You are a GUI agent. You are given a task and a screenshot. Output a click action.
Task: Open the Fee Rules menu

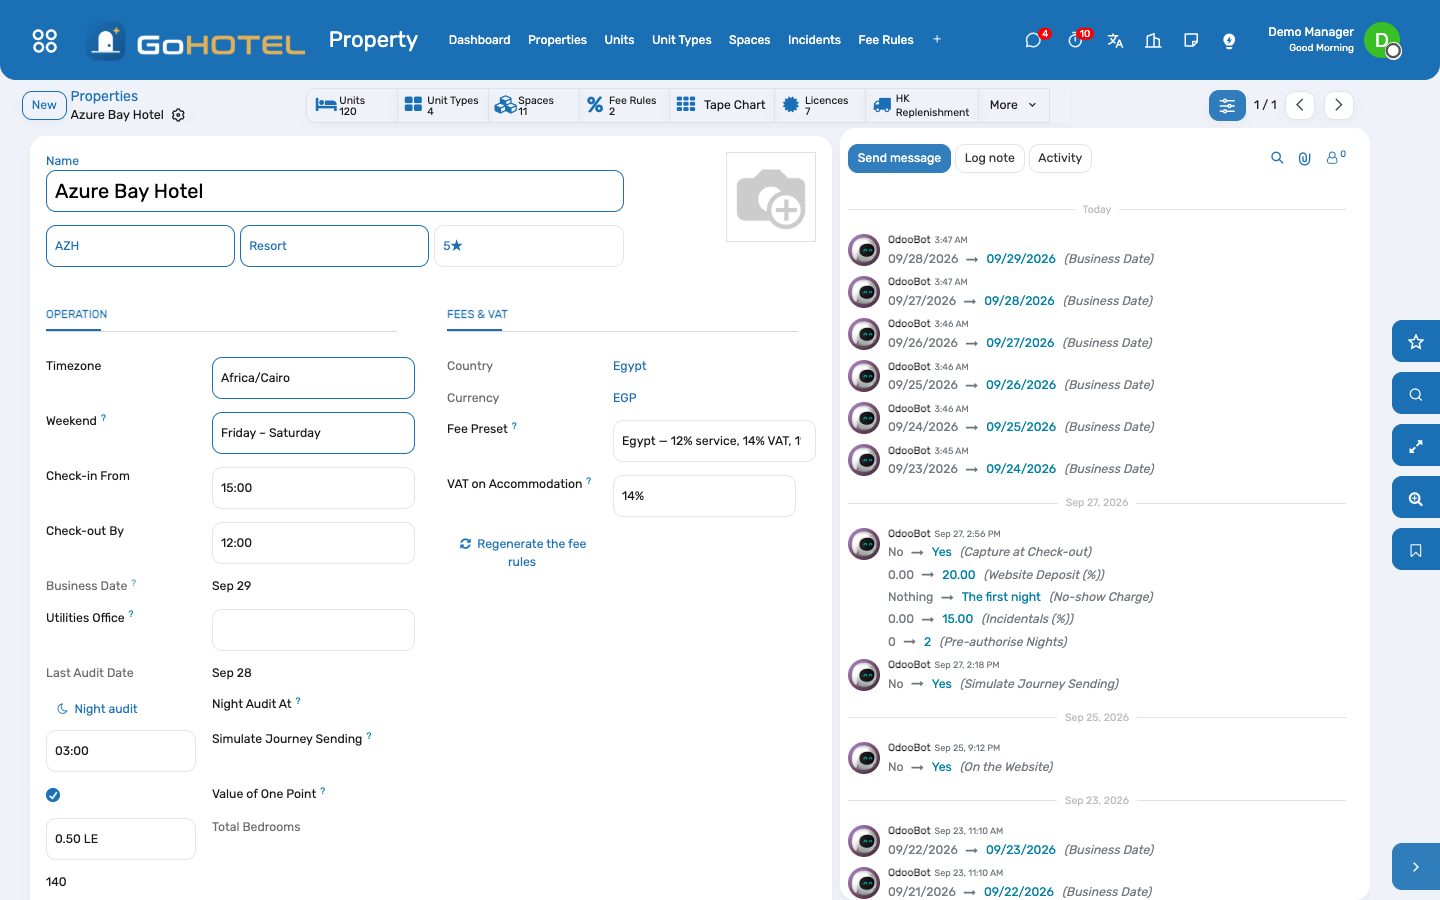pyautogui.click(x=886, y=40)
